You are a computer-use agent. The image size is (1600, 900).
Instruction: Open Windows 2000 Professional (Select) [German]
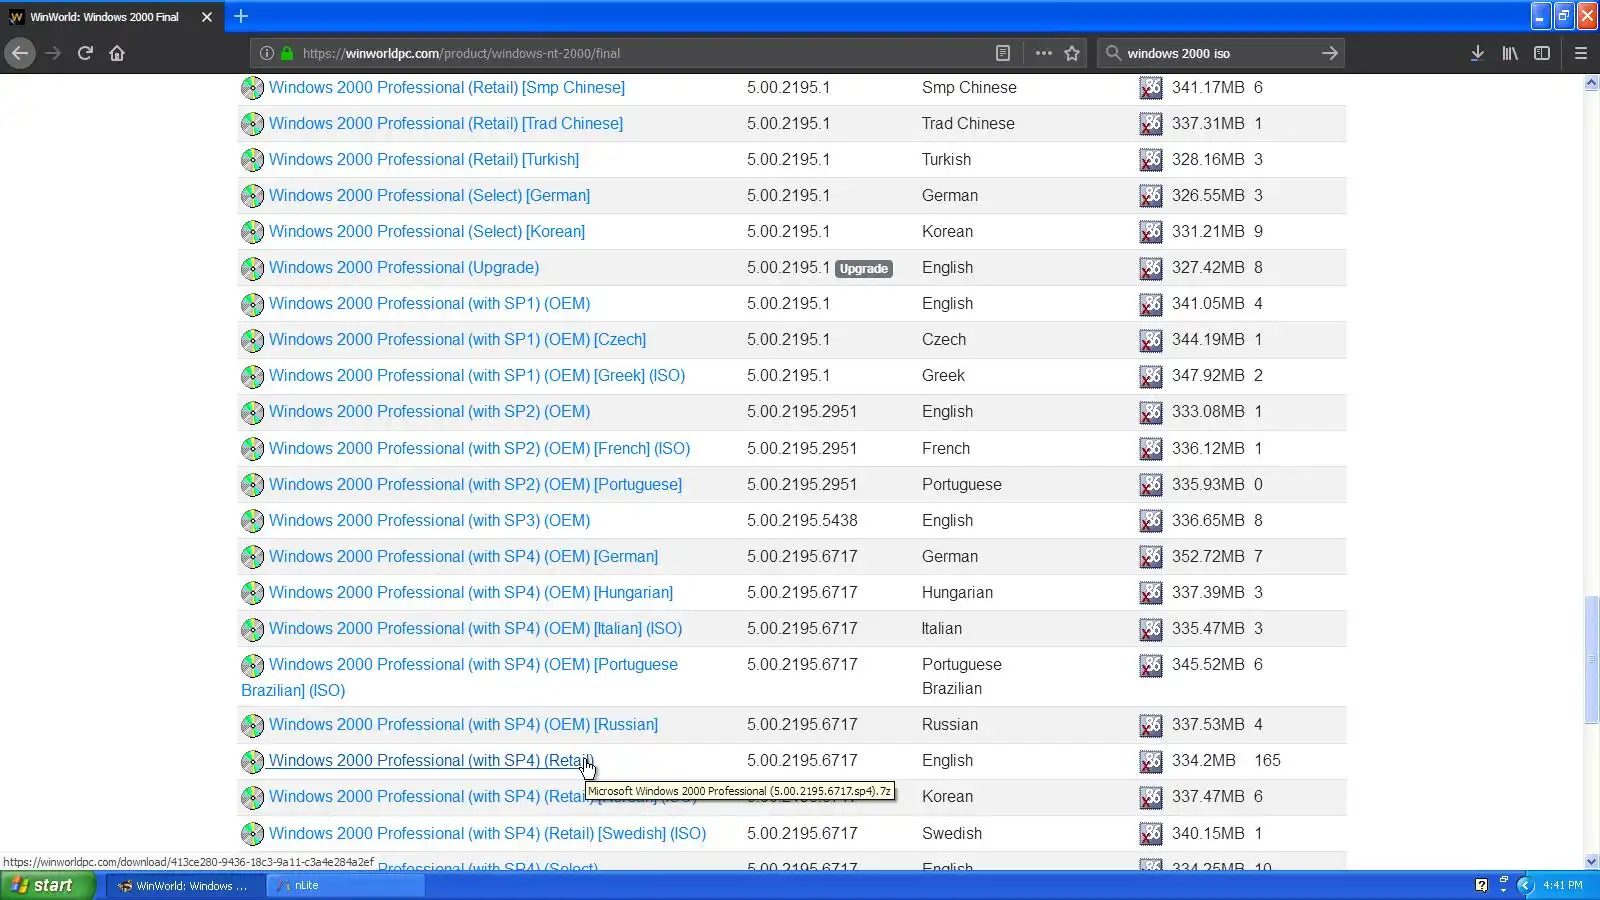click(429, 195)
